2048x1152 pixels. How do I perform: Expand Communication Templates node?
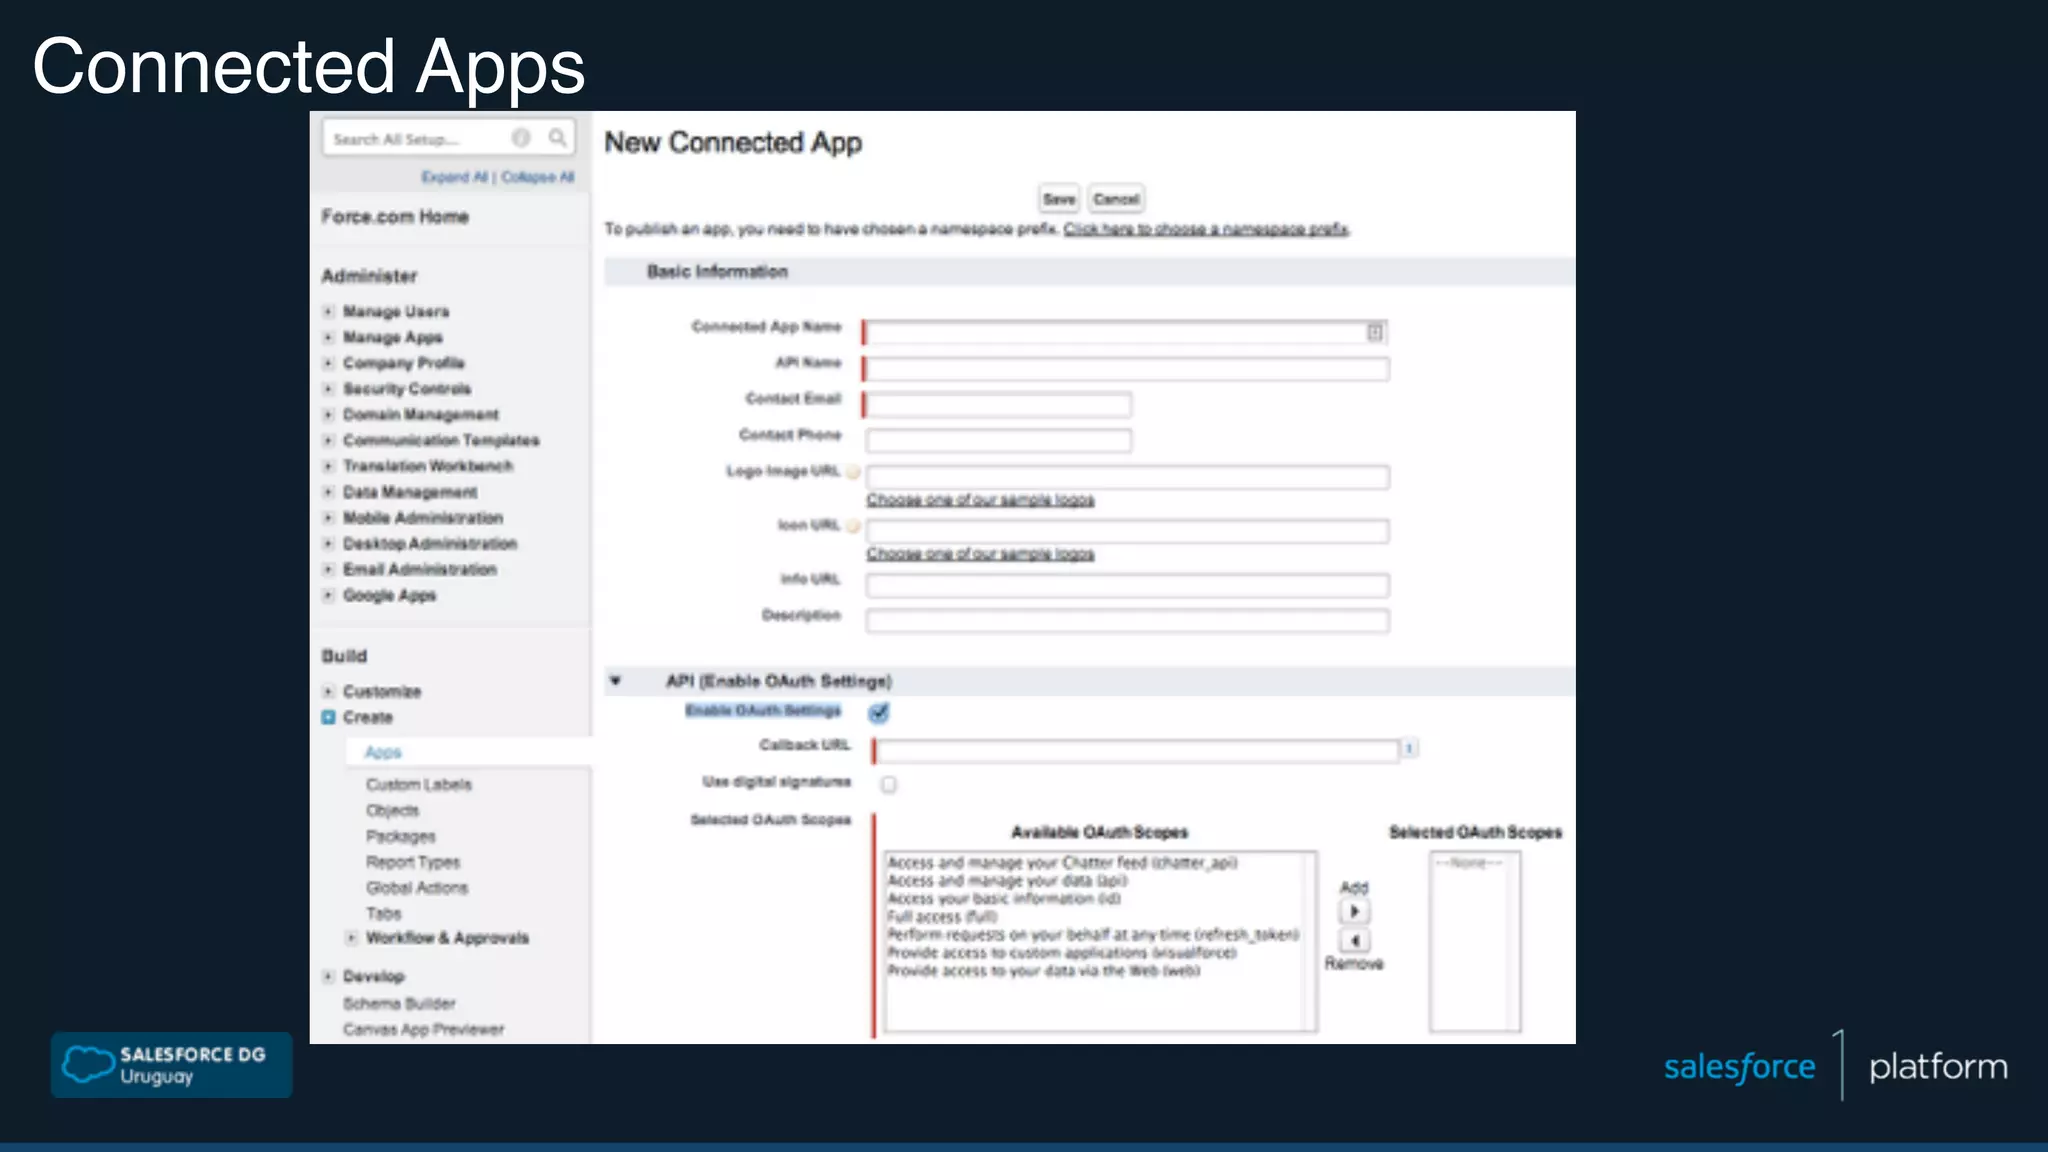328,441
